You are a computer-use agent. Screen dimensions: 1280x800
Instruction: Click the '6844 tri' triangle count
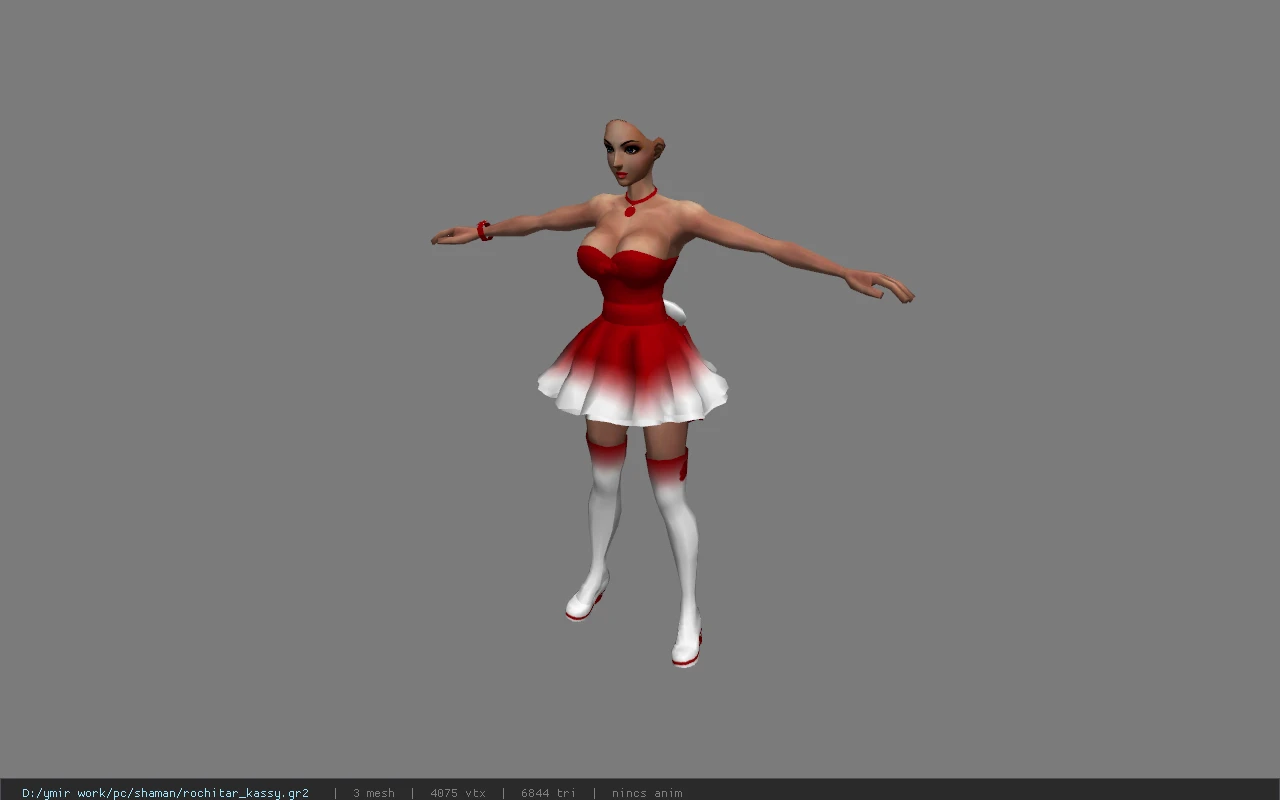pyautogui.click(x=548, y=793)
